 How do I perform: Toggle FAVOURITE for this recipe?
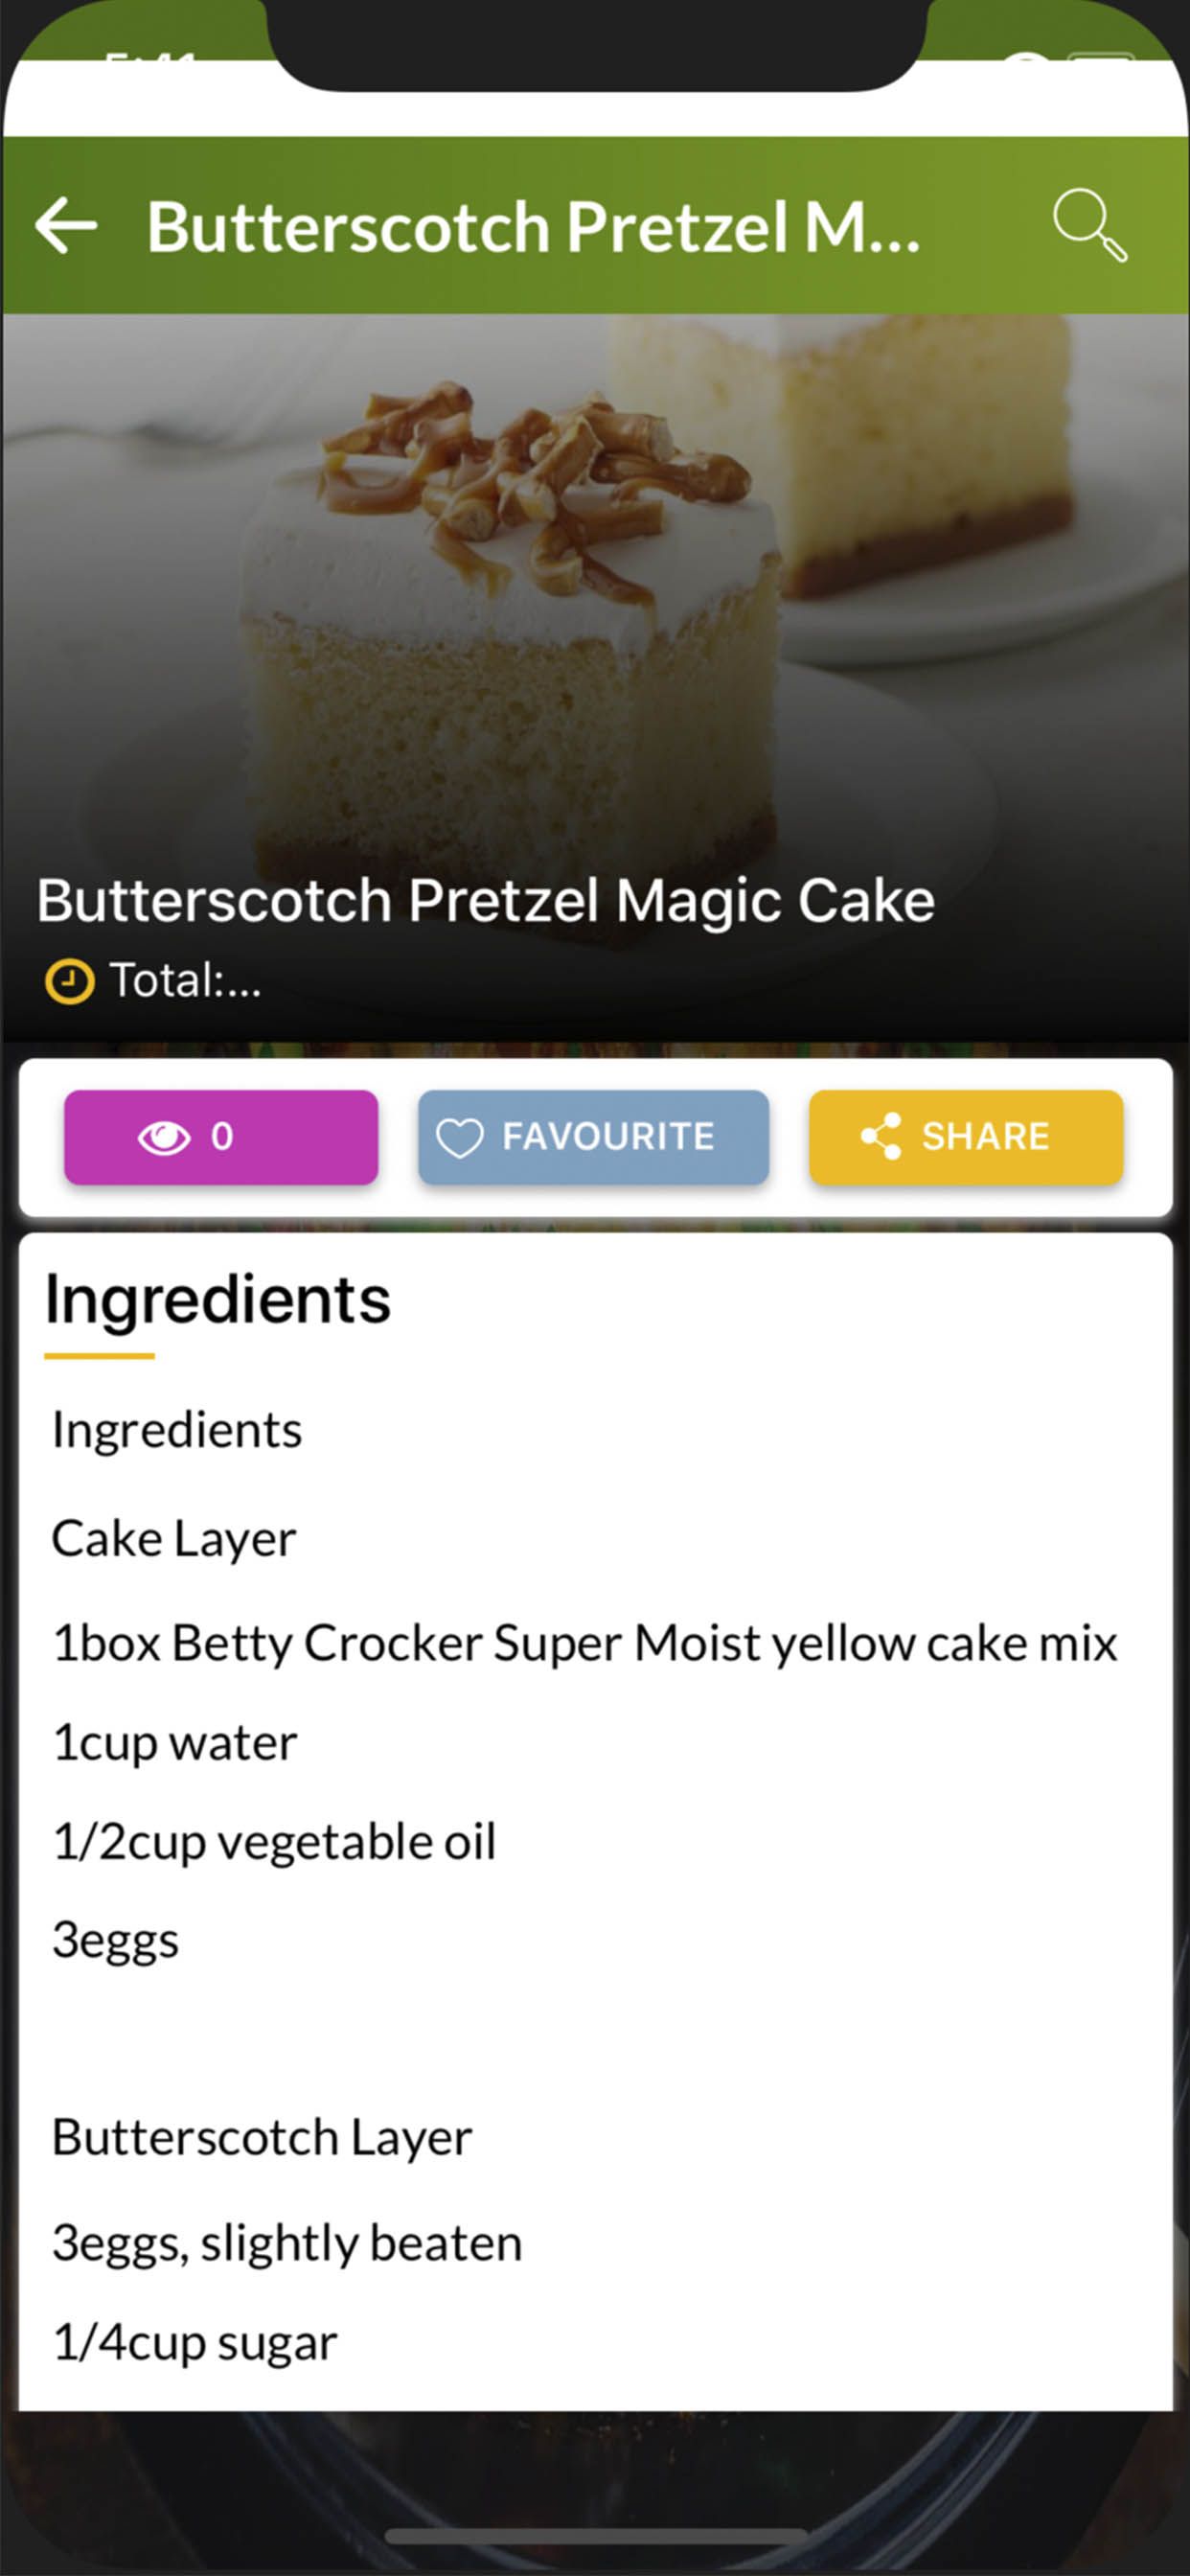click(593, 1137)
